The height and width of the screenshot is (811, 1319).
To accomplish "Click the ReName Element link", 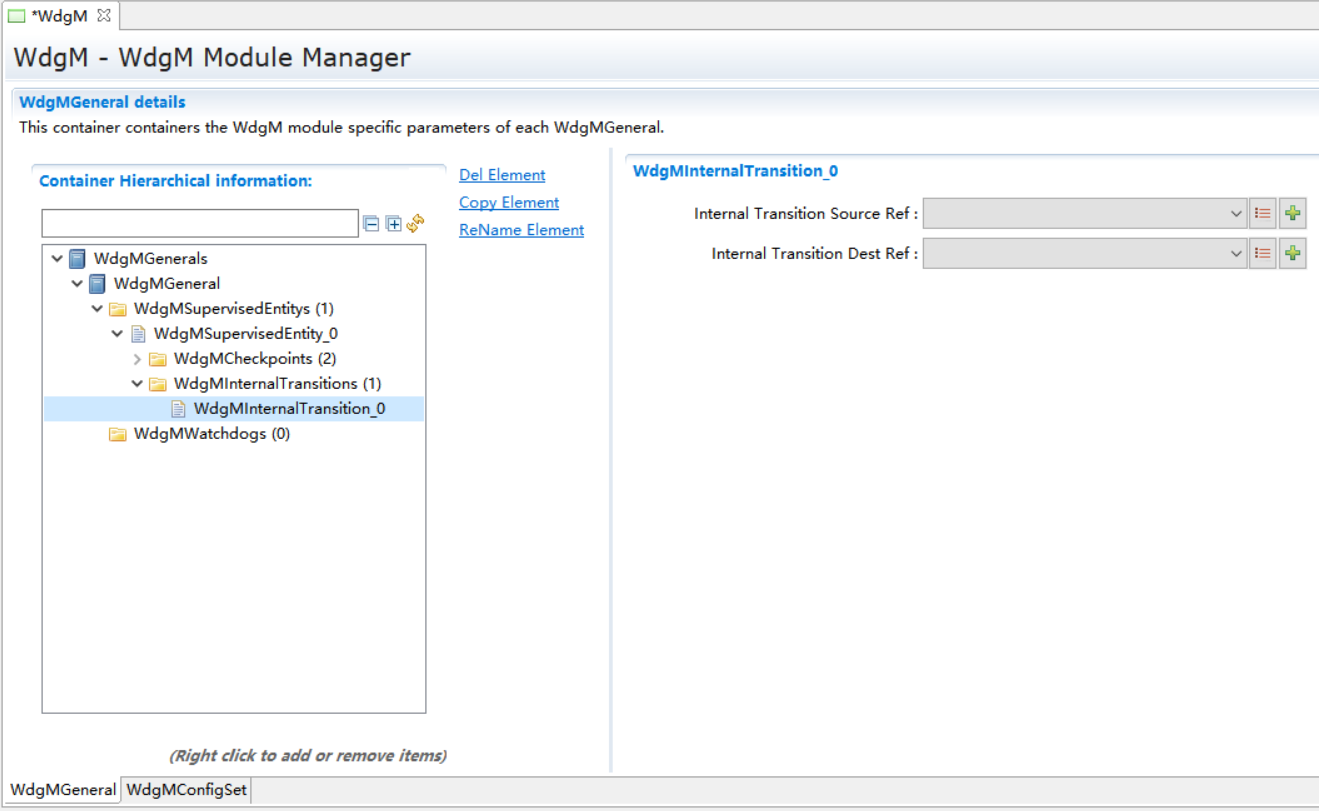I will pyautogui.click(x=521, y=230).
